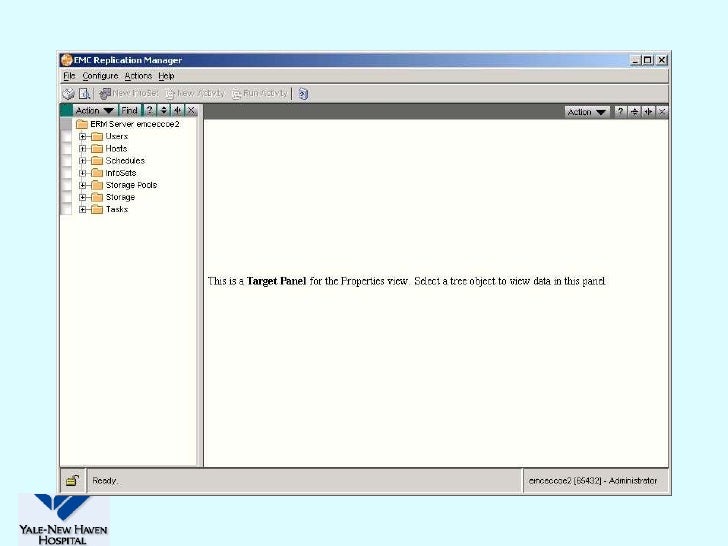Click the Tasks folder icon
Image resolution: width=728 pixels, height=546 pixels.
point(97,209)
